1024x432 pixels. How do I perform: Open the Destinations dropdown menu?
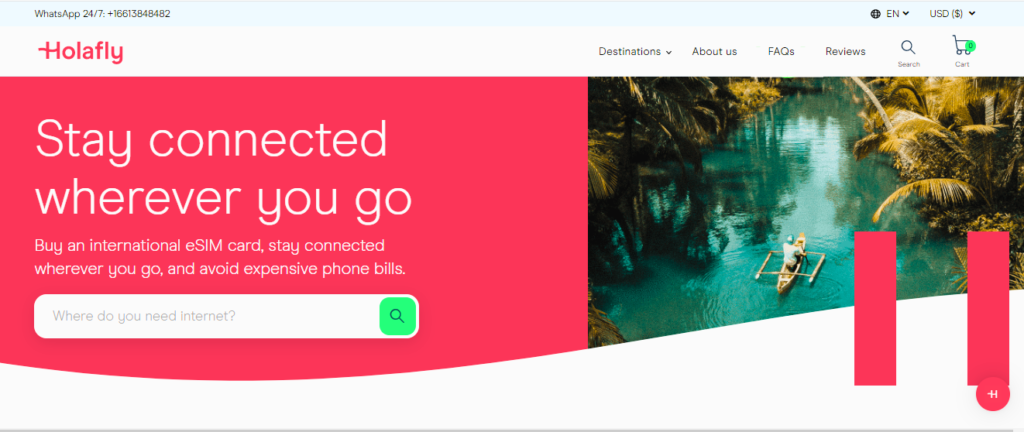(635, 52)
